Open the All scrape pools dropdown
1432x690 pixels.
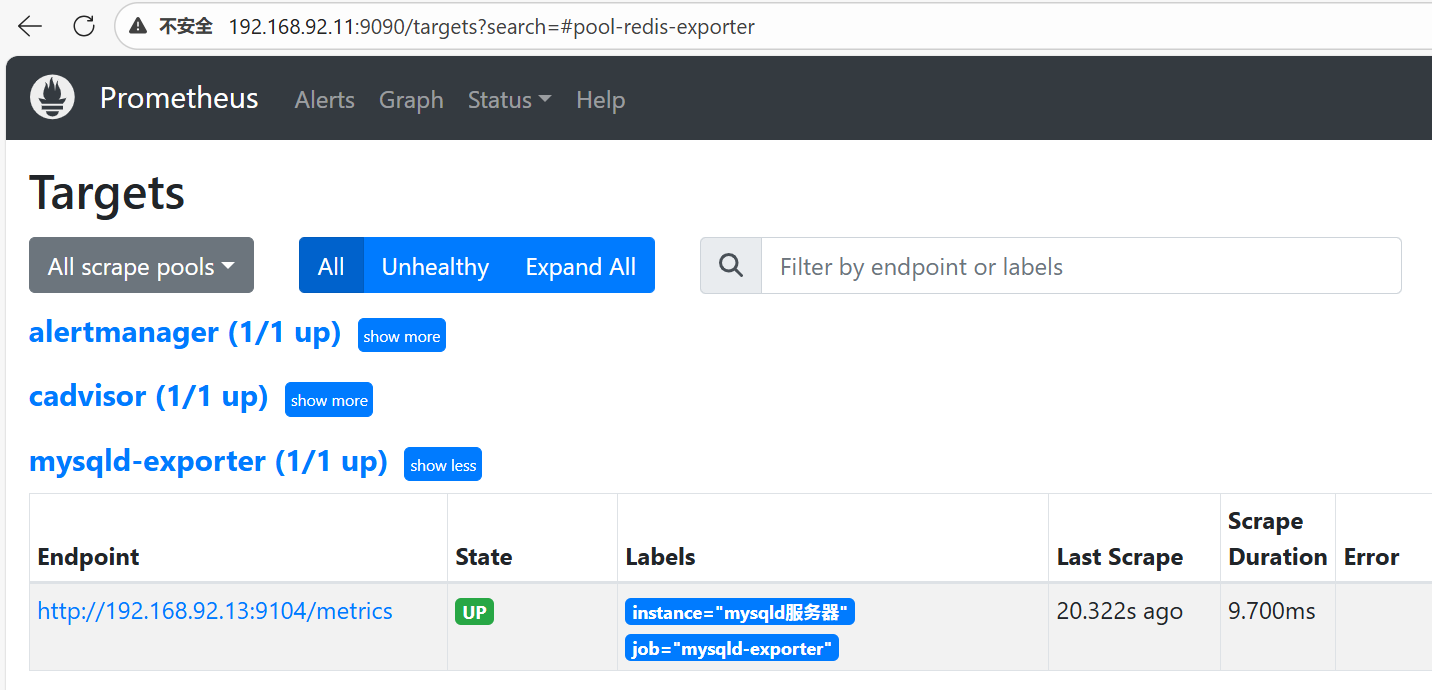coord(141,265)
